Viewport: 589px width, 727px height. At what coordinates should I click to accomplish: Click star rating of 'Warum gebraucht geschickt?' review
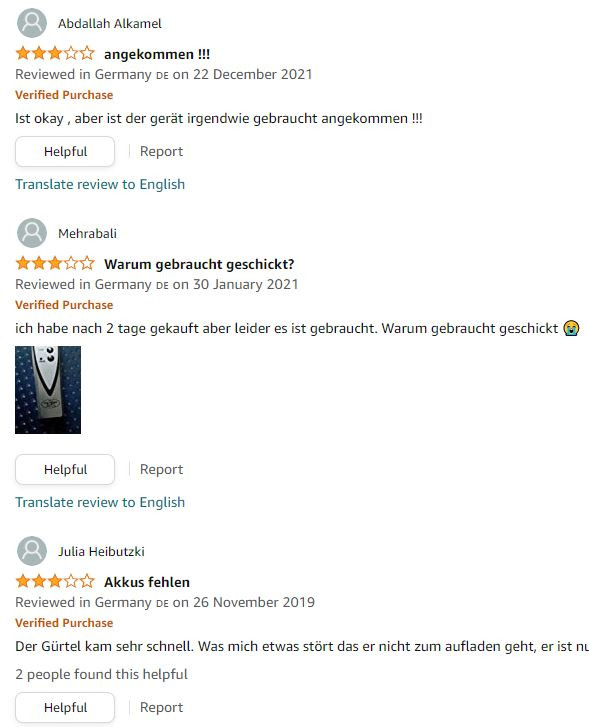(55, 263)
